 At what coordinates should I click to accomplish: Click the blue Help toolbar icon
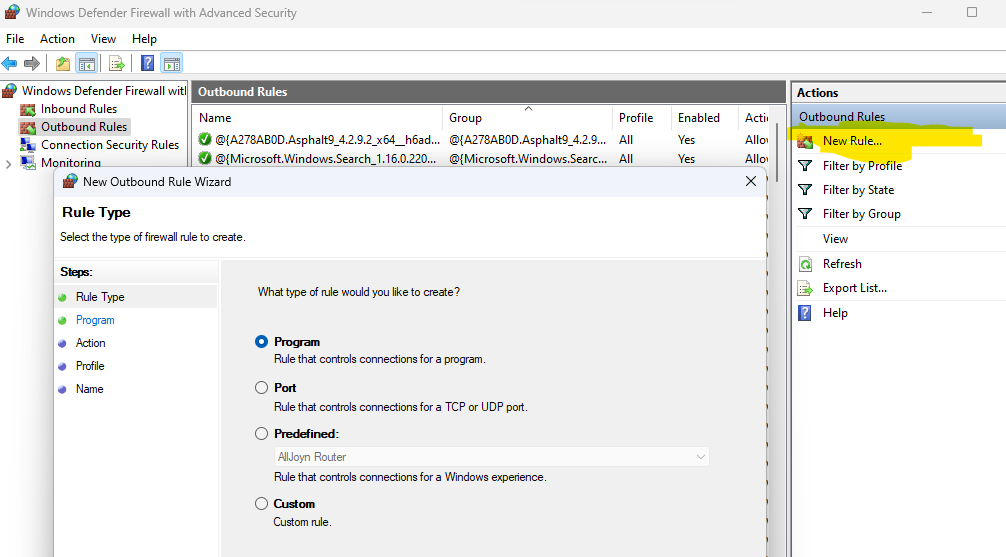[x=148, y=63]
